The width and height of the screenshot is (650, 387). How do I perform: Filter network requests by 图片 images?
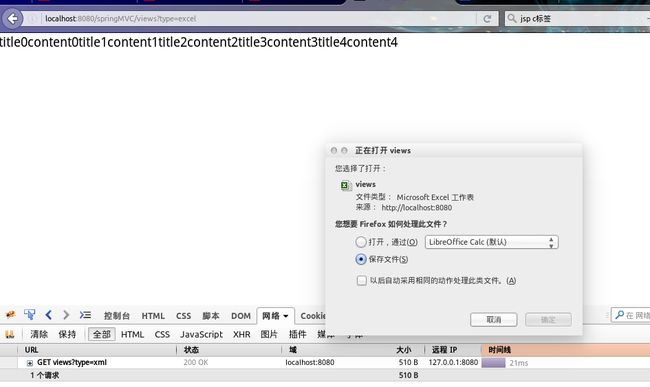[x=269, y=334]
